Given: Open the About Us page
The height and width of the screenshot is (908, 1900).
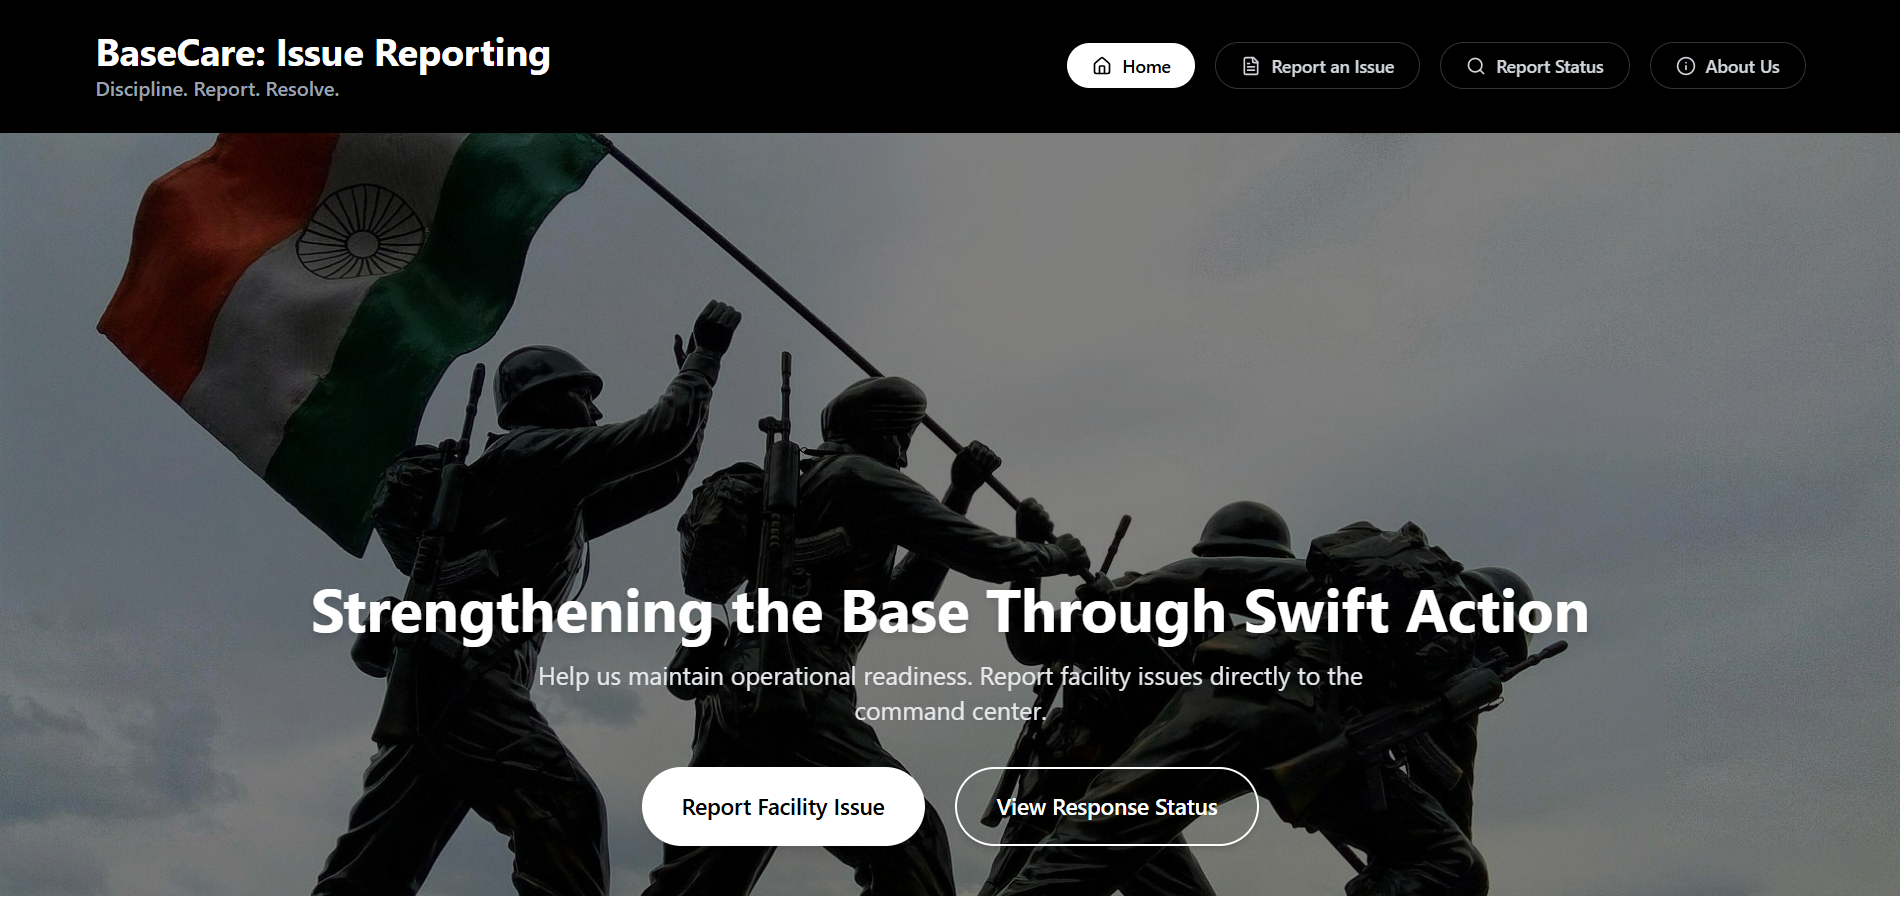Looking at the screenshot, I should tap(1728, 66).
